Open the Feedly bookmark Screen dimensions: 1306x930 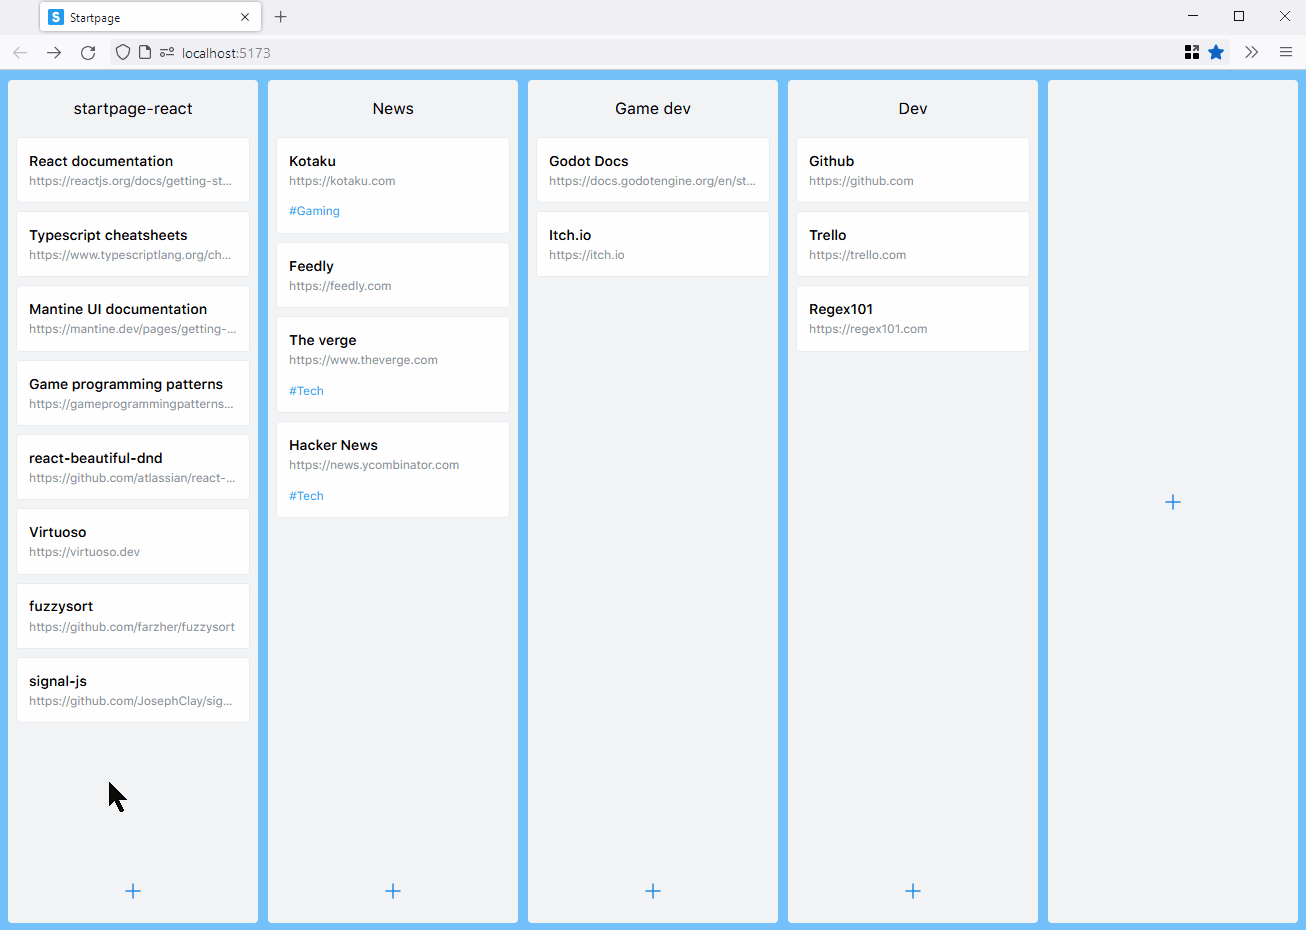[x=393, y=275]
